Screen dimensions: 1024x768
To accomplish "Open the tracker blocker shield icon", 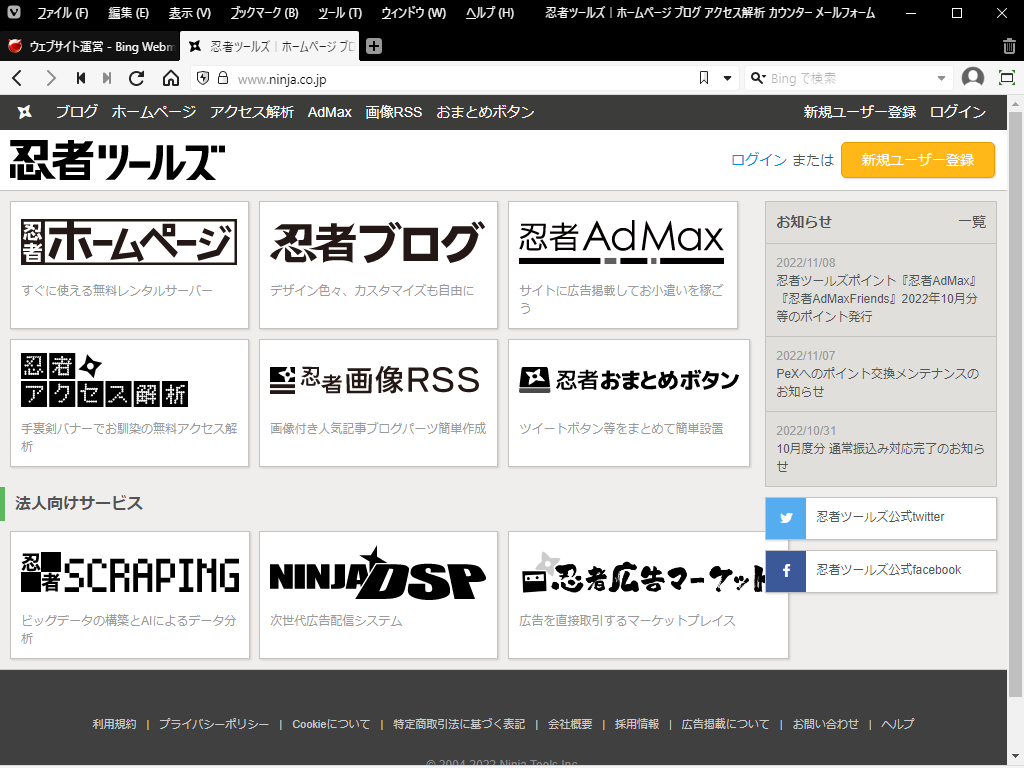I will [x=203, y=78].
